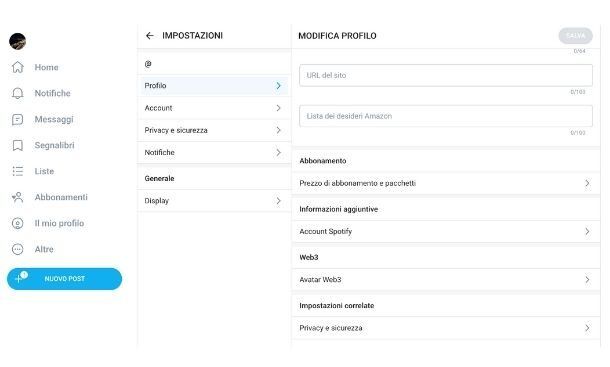
Task: Select Notifiche label in left sidebar
Action: [x=53, y=93]
